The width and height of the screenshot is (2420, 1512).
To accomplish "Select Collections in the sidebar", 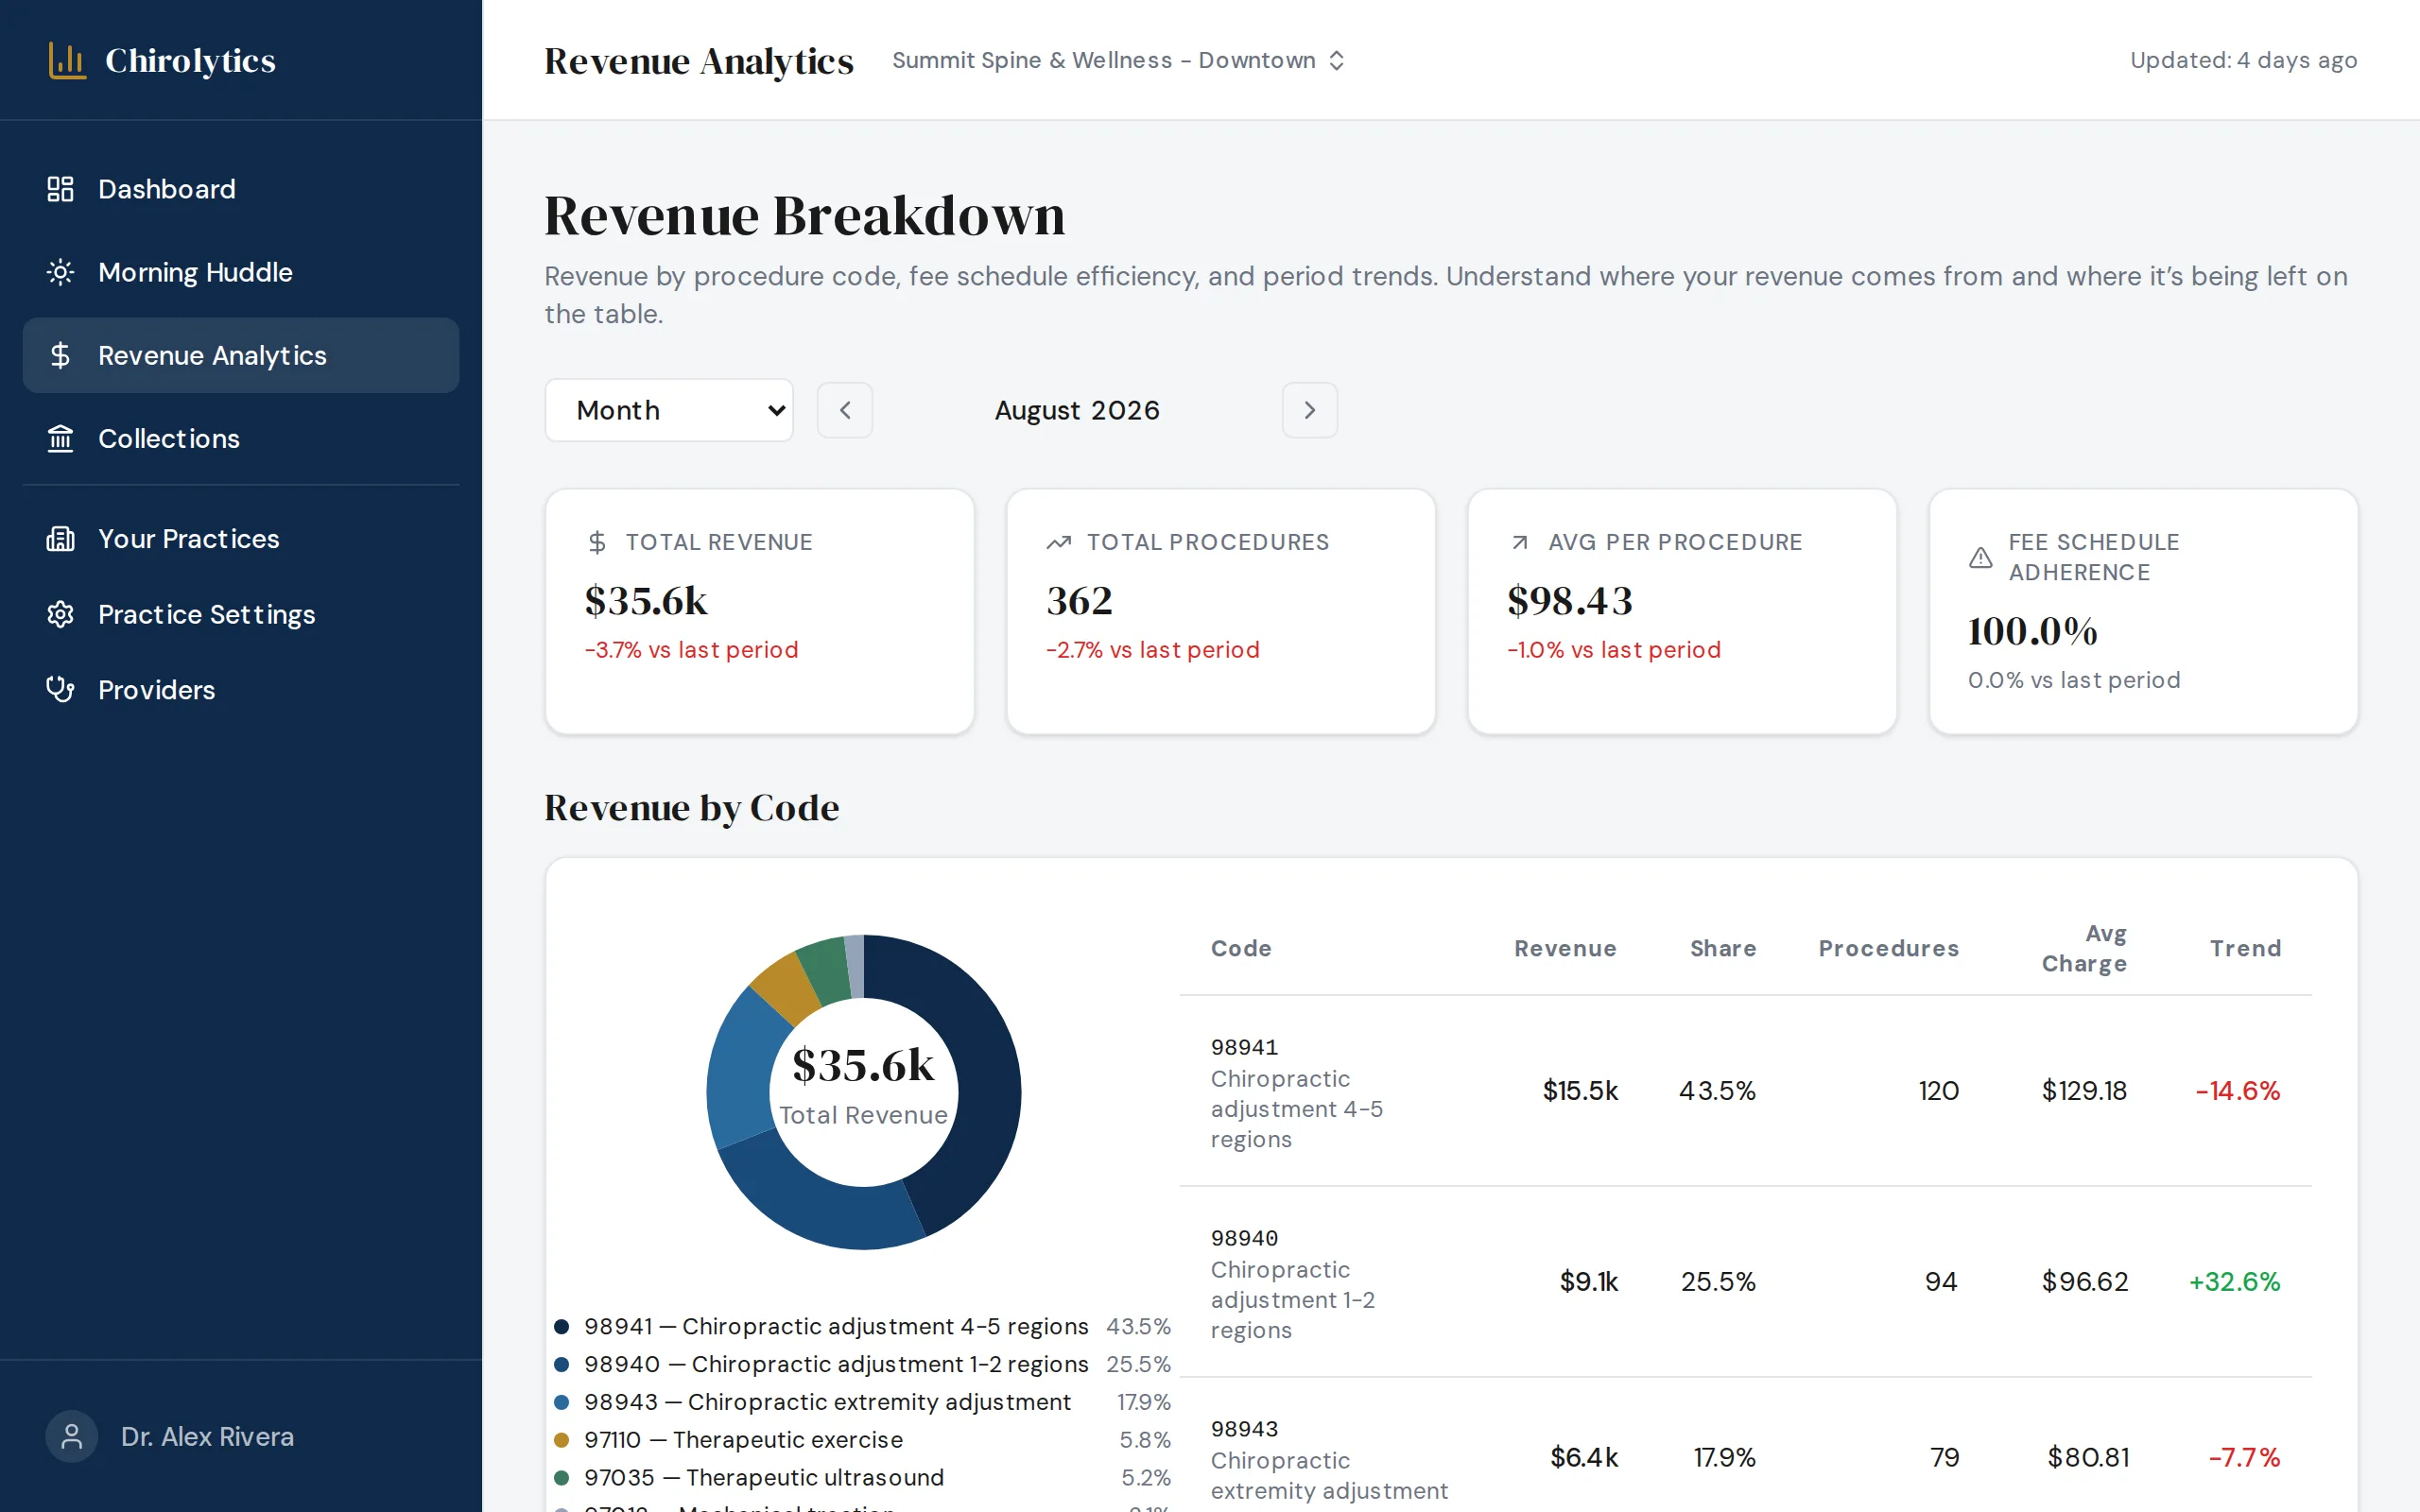I will (x=241, y=438).
